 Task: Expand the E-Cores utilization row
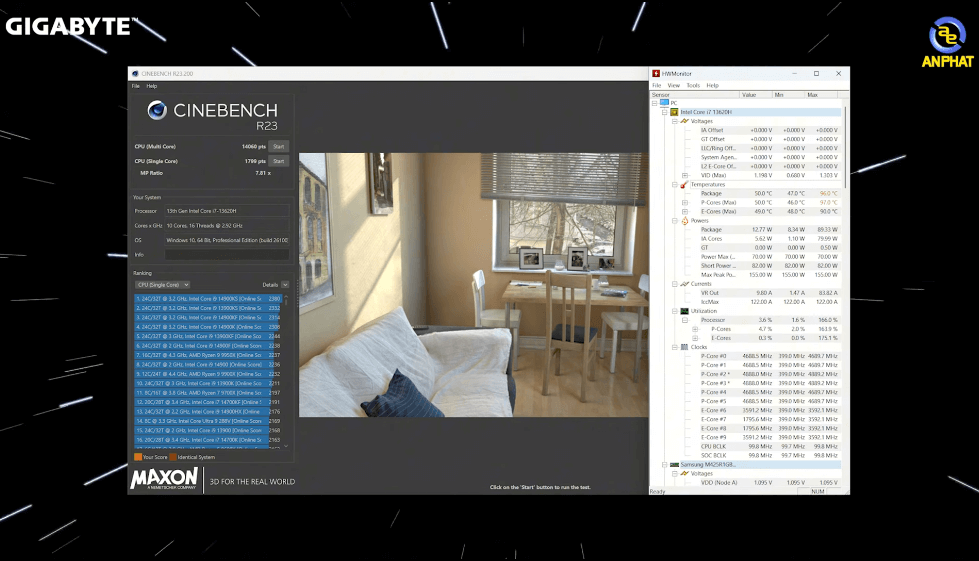click(x=695, y=338)
